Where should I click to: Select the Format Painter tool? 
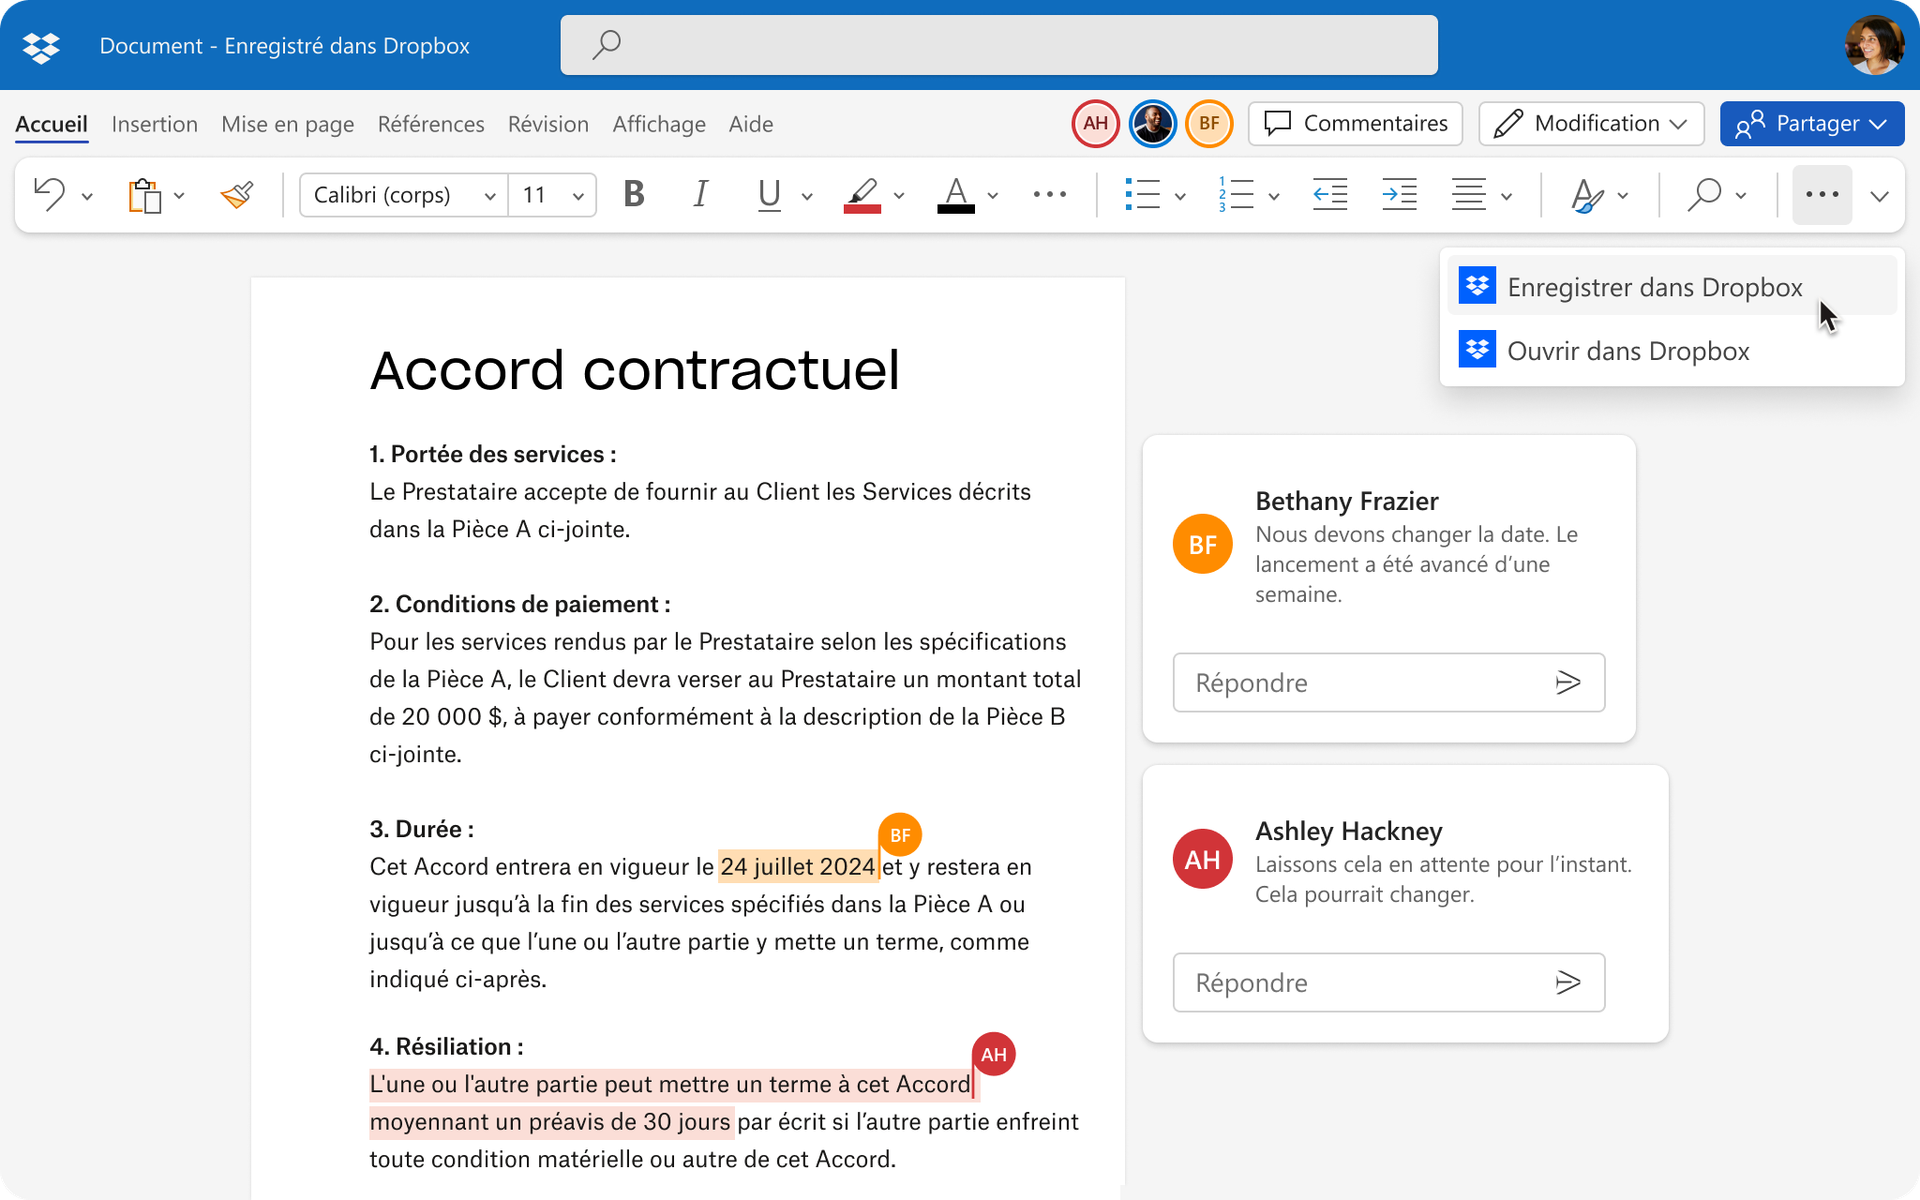[x=236, y=195]
